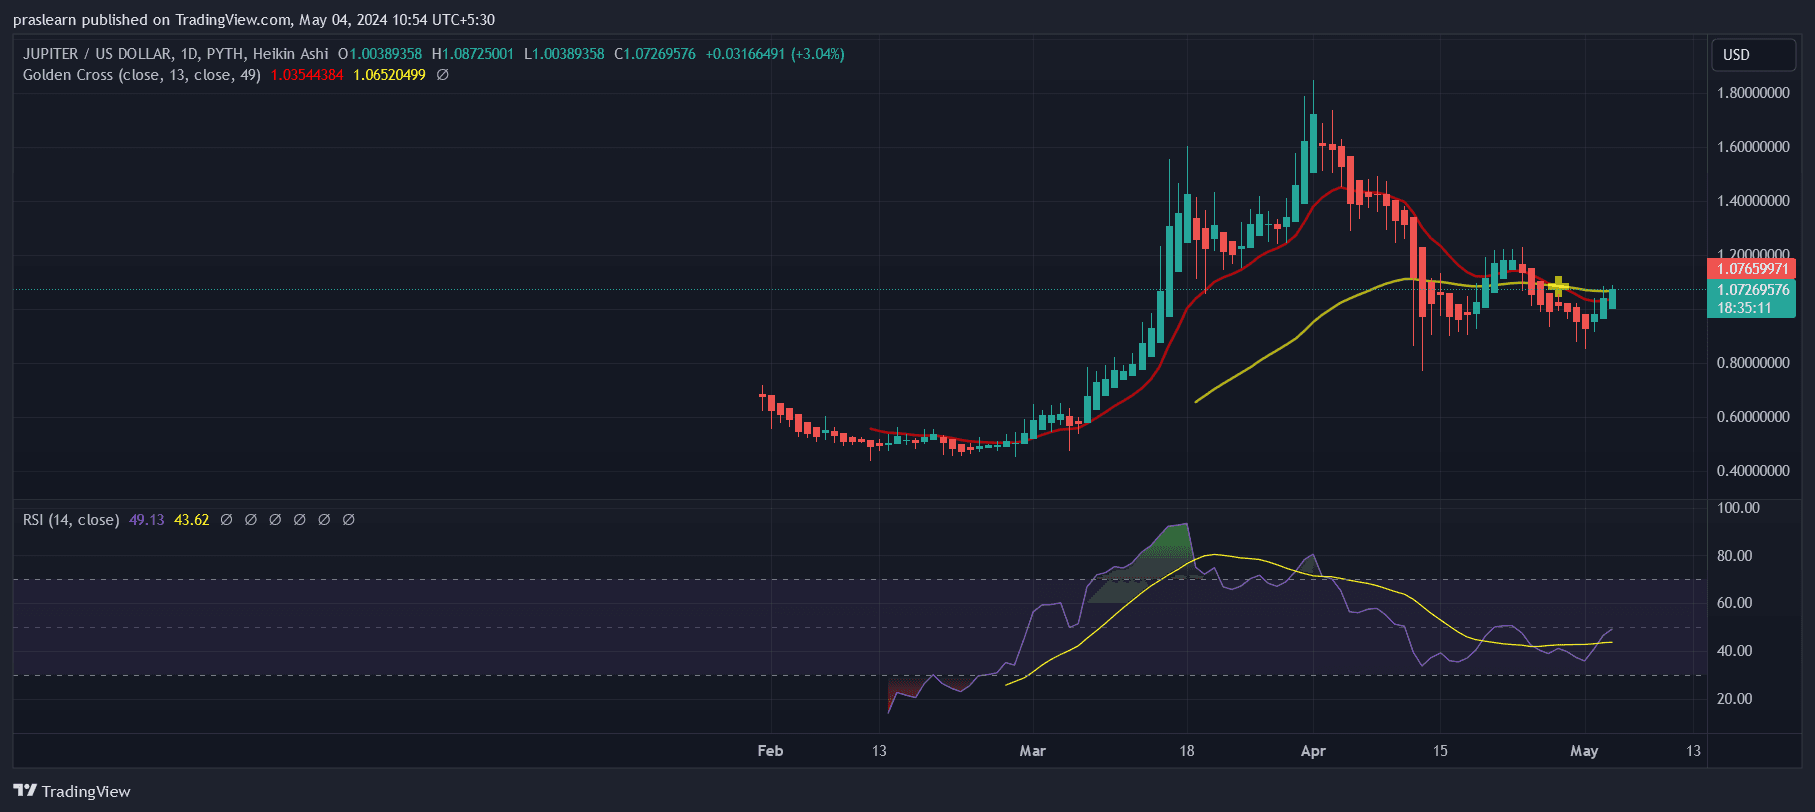Open the RSI (14, close) indicator legend
This screenshot has width=1815, height=812.
click(71, 520)
